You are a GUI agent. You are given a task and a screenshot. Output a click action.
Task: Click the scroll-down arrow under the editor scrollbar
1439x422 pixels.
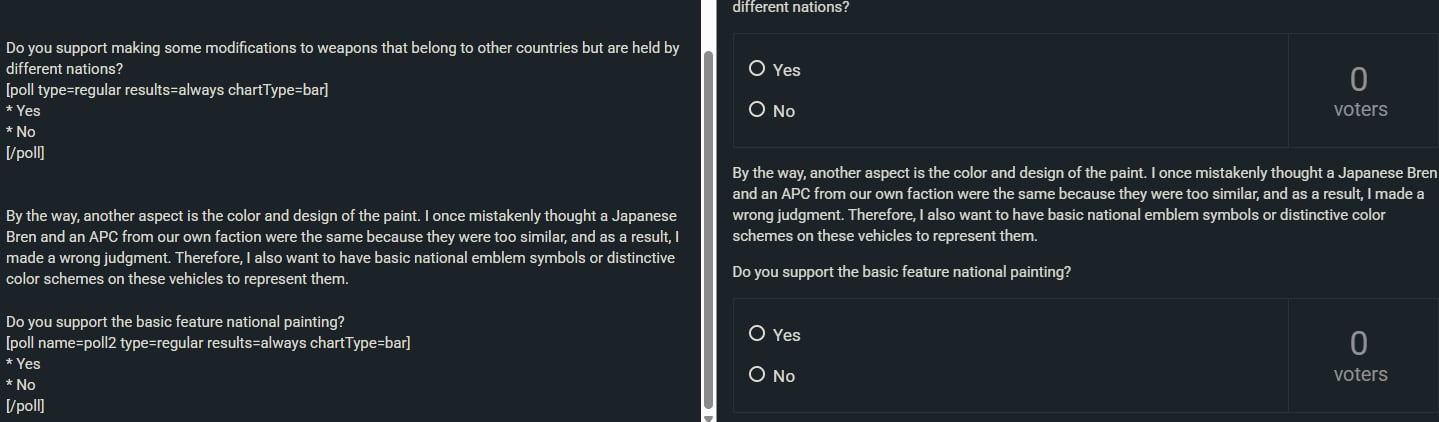[710, 417]
